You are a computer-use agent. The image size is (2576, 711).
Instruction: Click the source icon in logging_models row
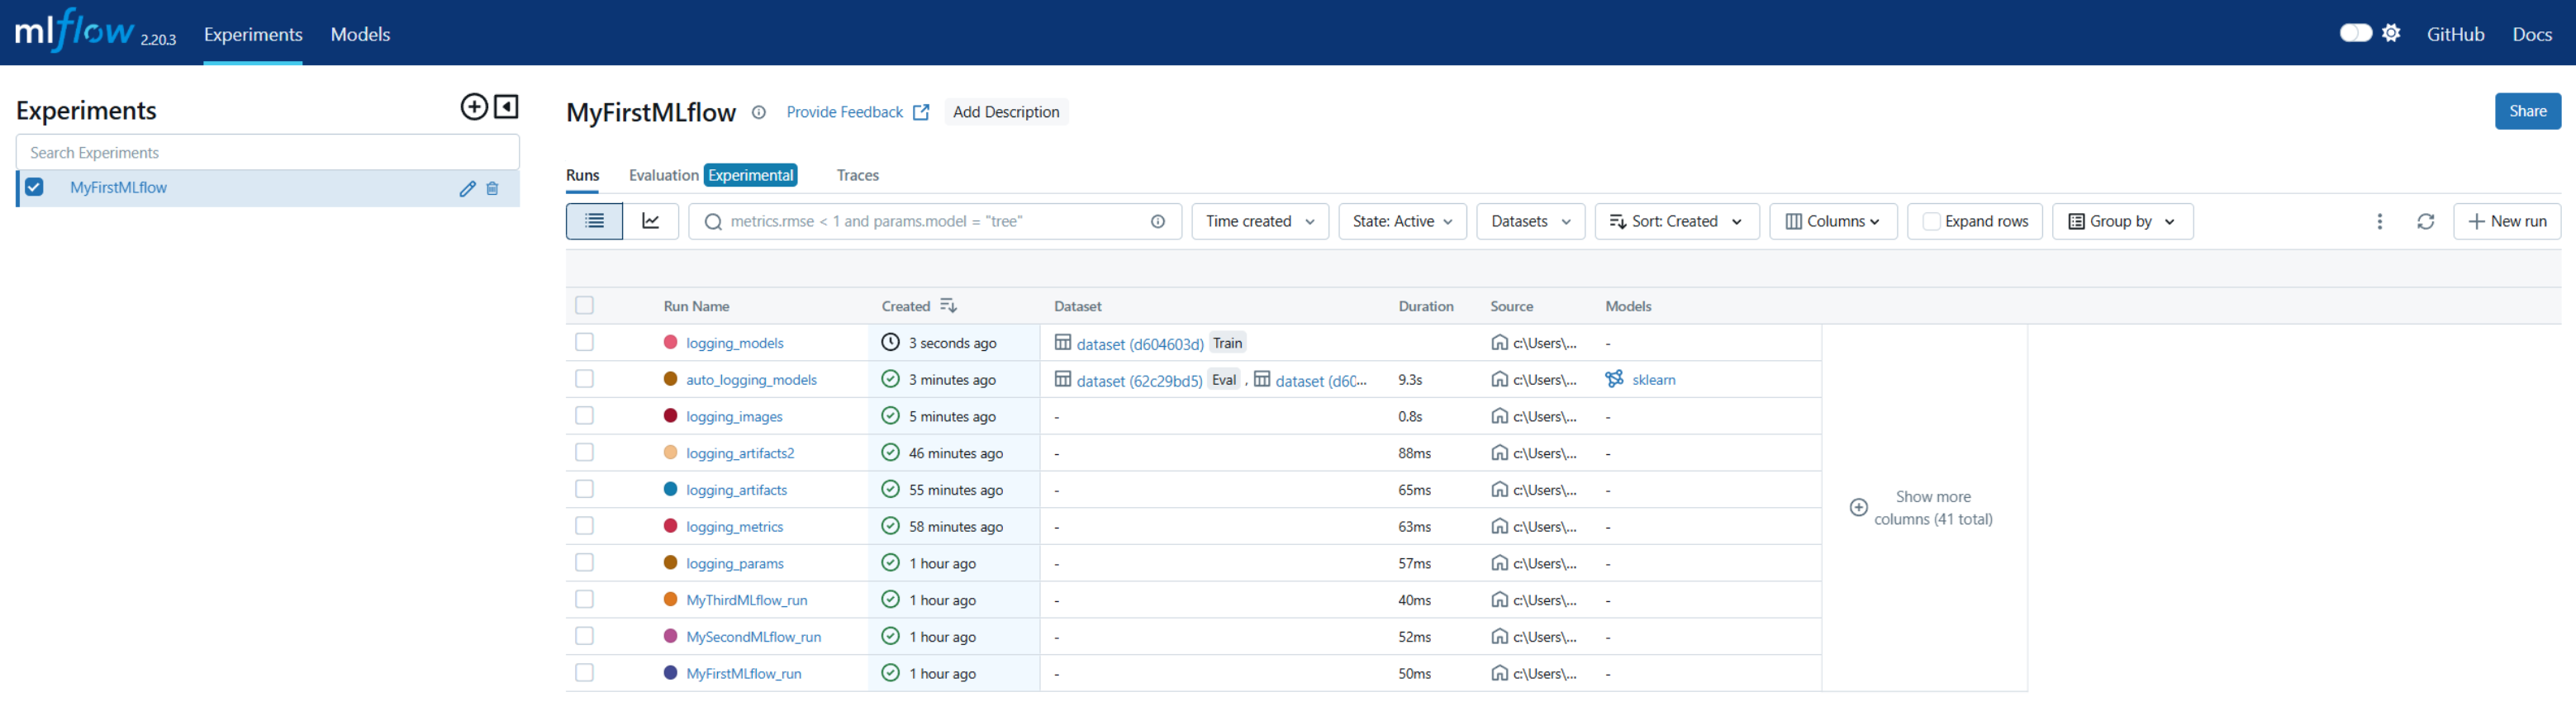(1499, 342)
